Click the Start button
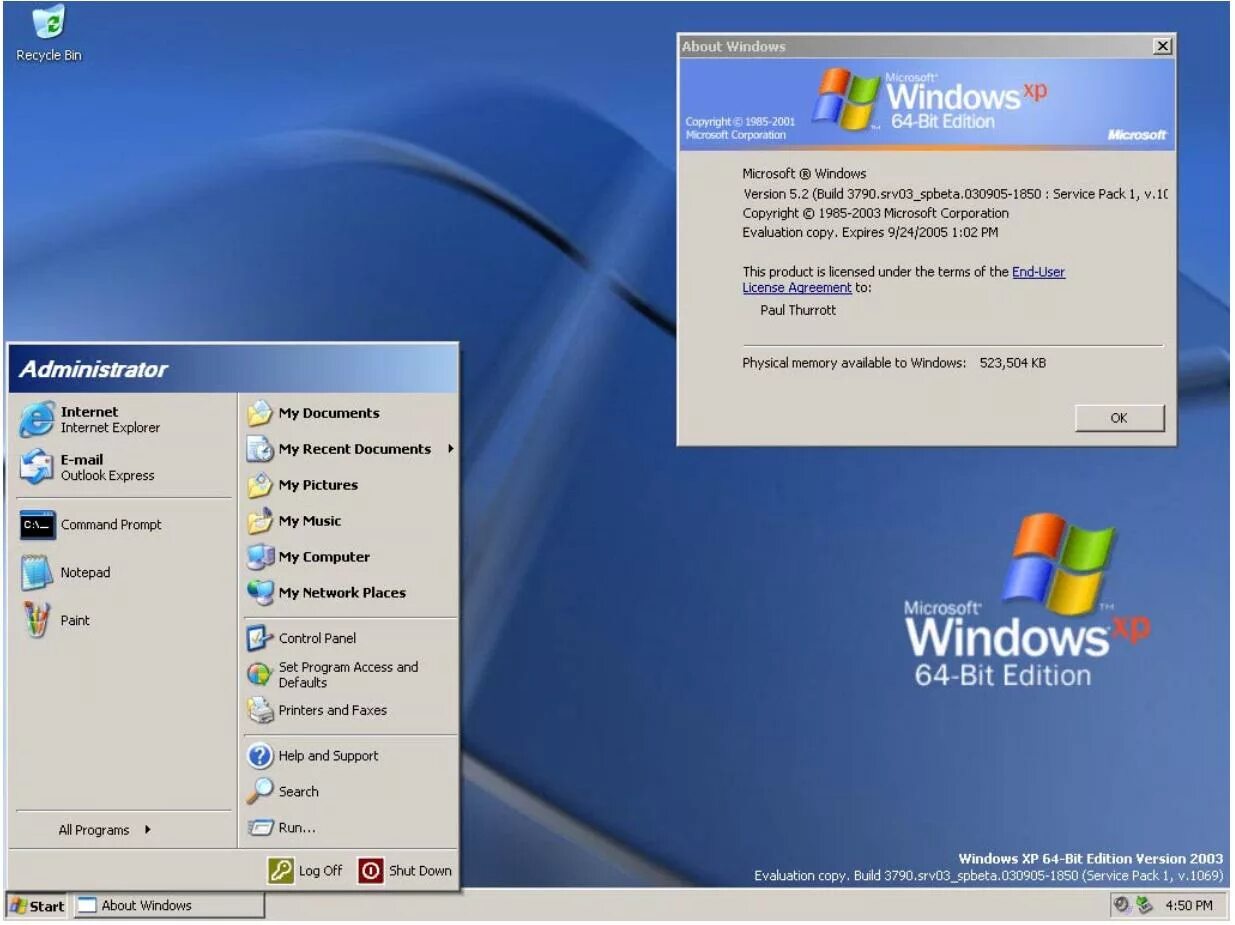 pos(37,906)
